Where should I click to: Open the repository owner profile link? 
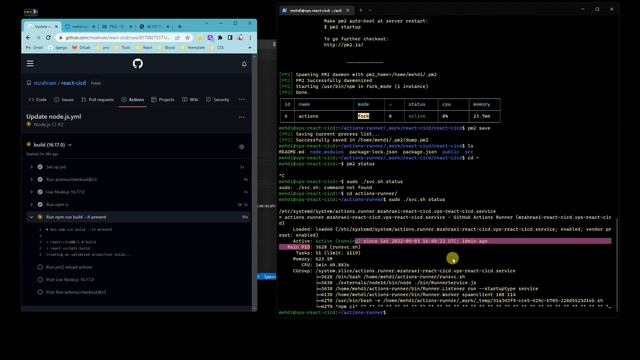(x=45, y=83)
